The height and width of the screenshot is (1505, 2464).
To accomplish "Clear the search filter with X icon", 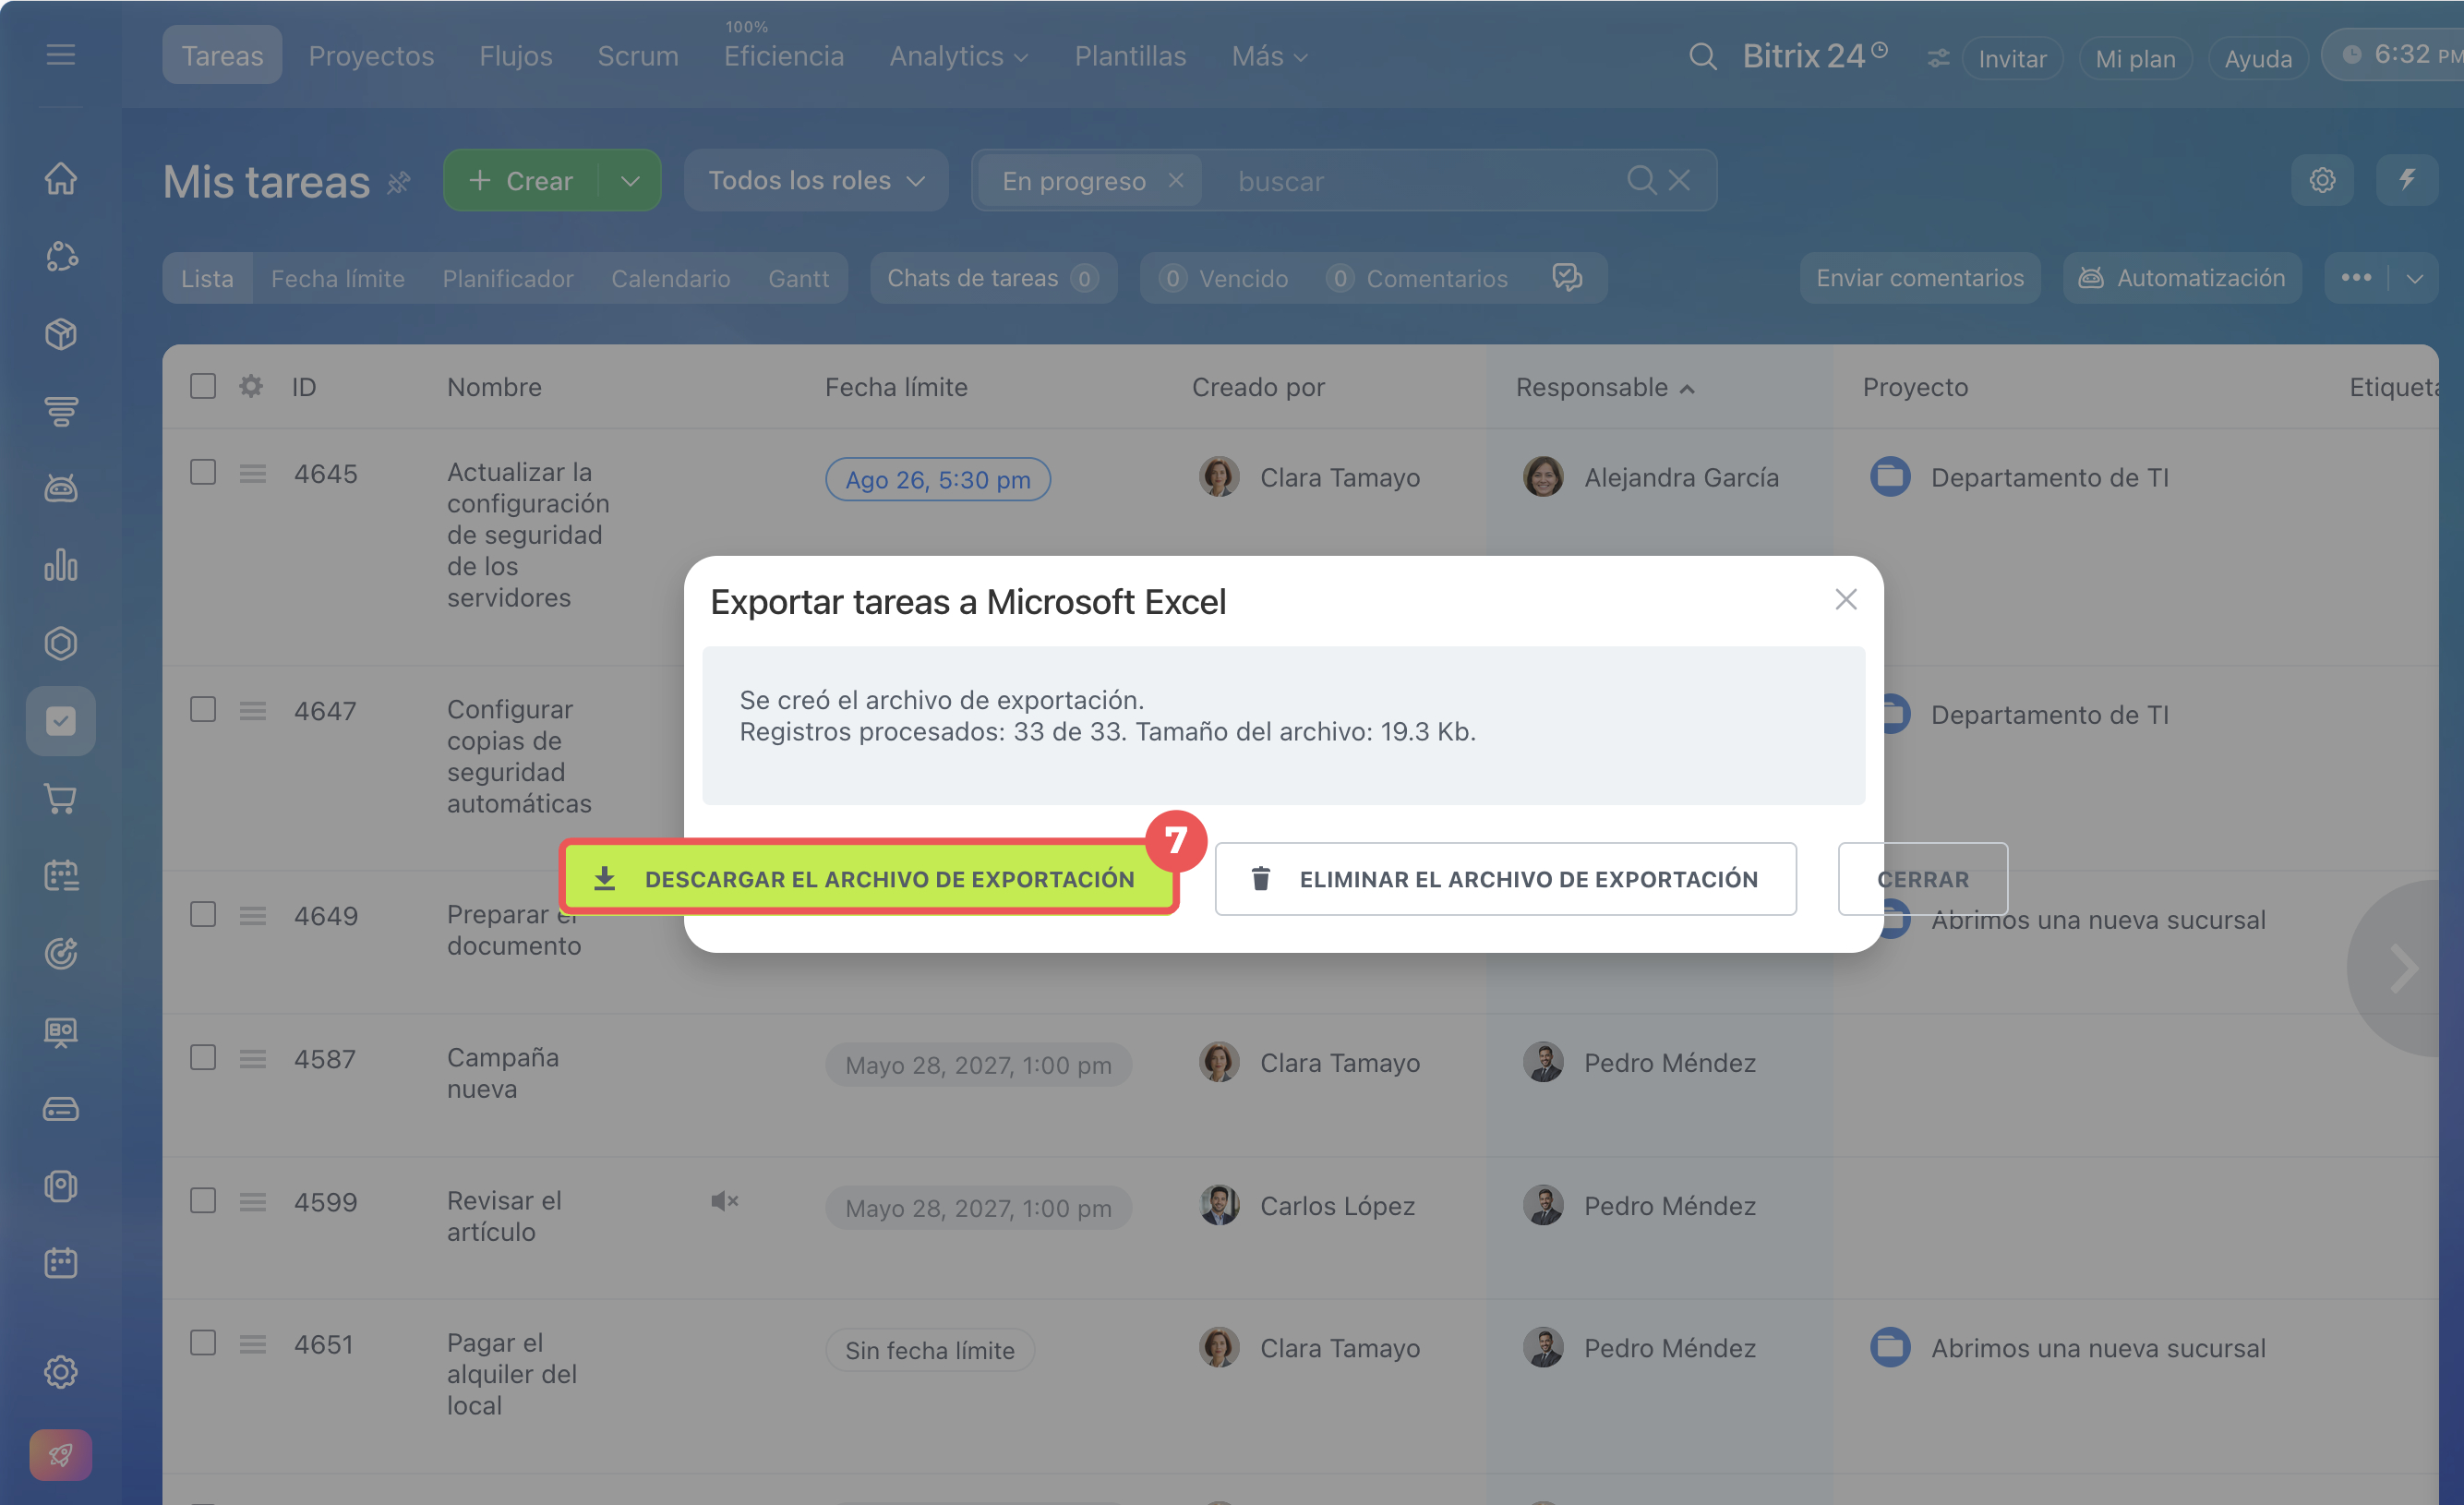I will [x=1680, y=180].
